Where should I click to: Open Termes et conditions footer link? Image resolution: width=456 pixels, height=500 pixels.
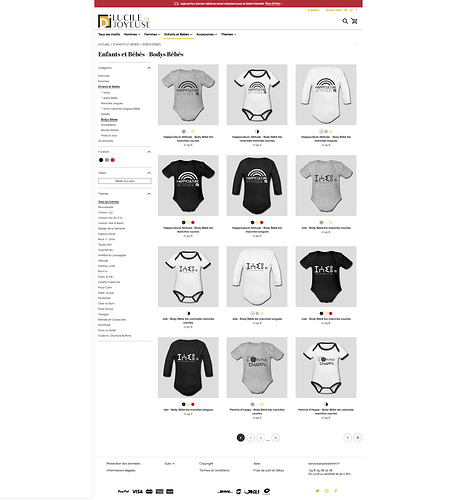pyautogui.click(x=214, y=470)
